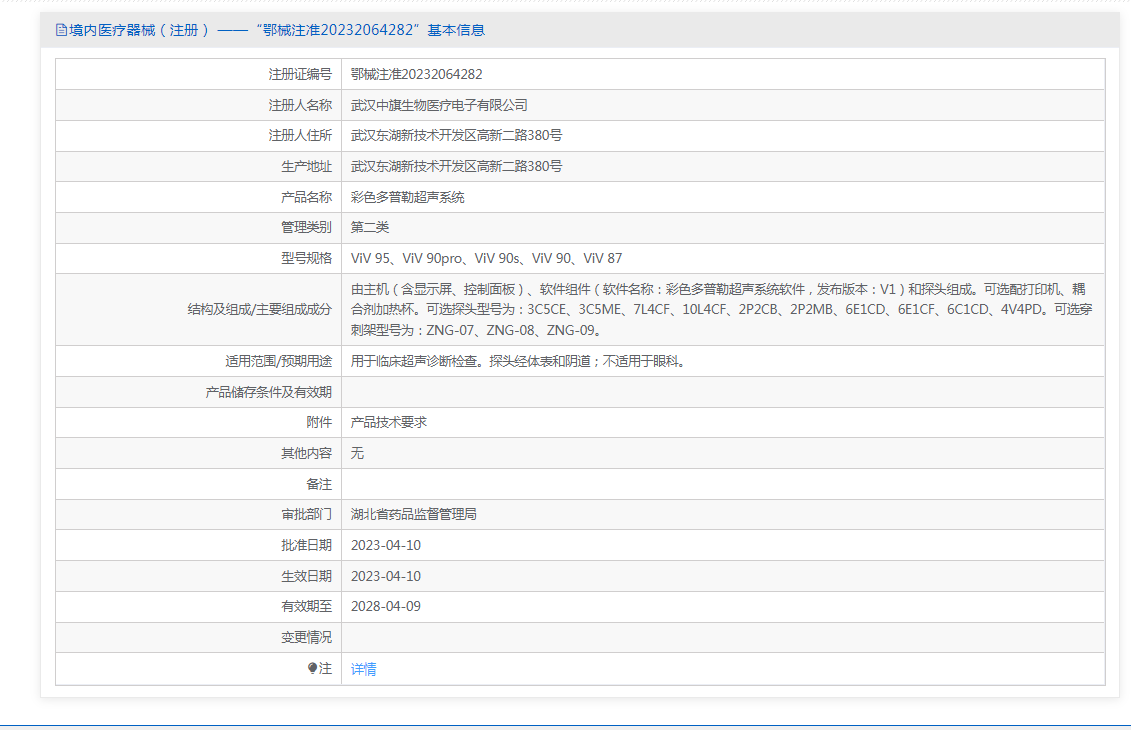1131x730 pixels.
Task: Click the 注册人名称 label
Action: (x=300, y=105)
